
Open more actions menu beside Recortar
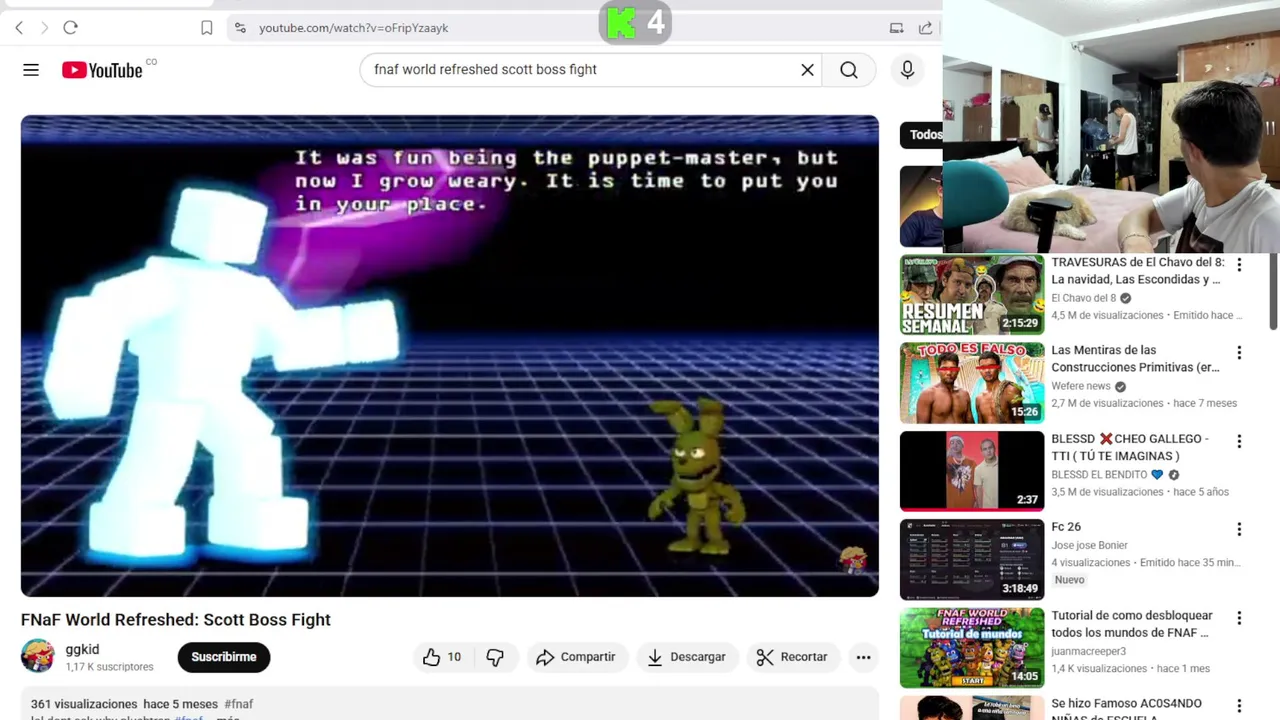coord(863,657)
